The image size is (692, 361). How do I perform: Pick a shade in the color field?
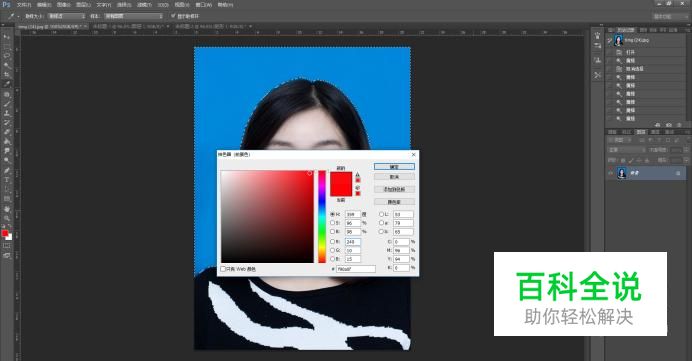click(x=267, y=217)
